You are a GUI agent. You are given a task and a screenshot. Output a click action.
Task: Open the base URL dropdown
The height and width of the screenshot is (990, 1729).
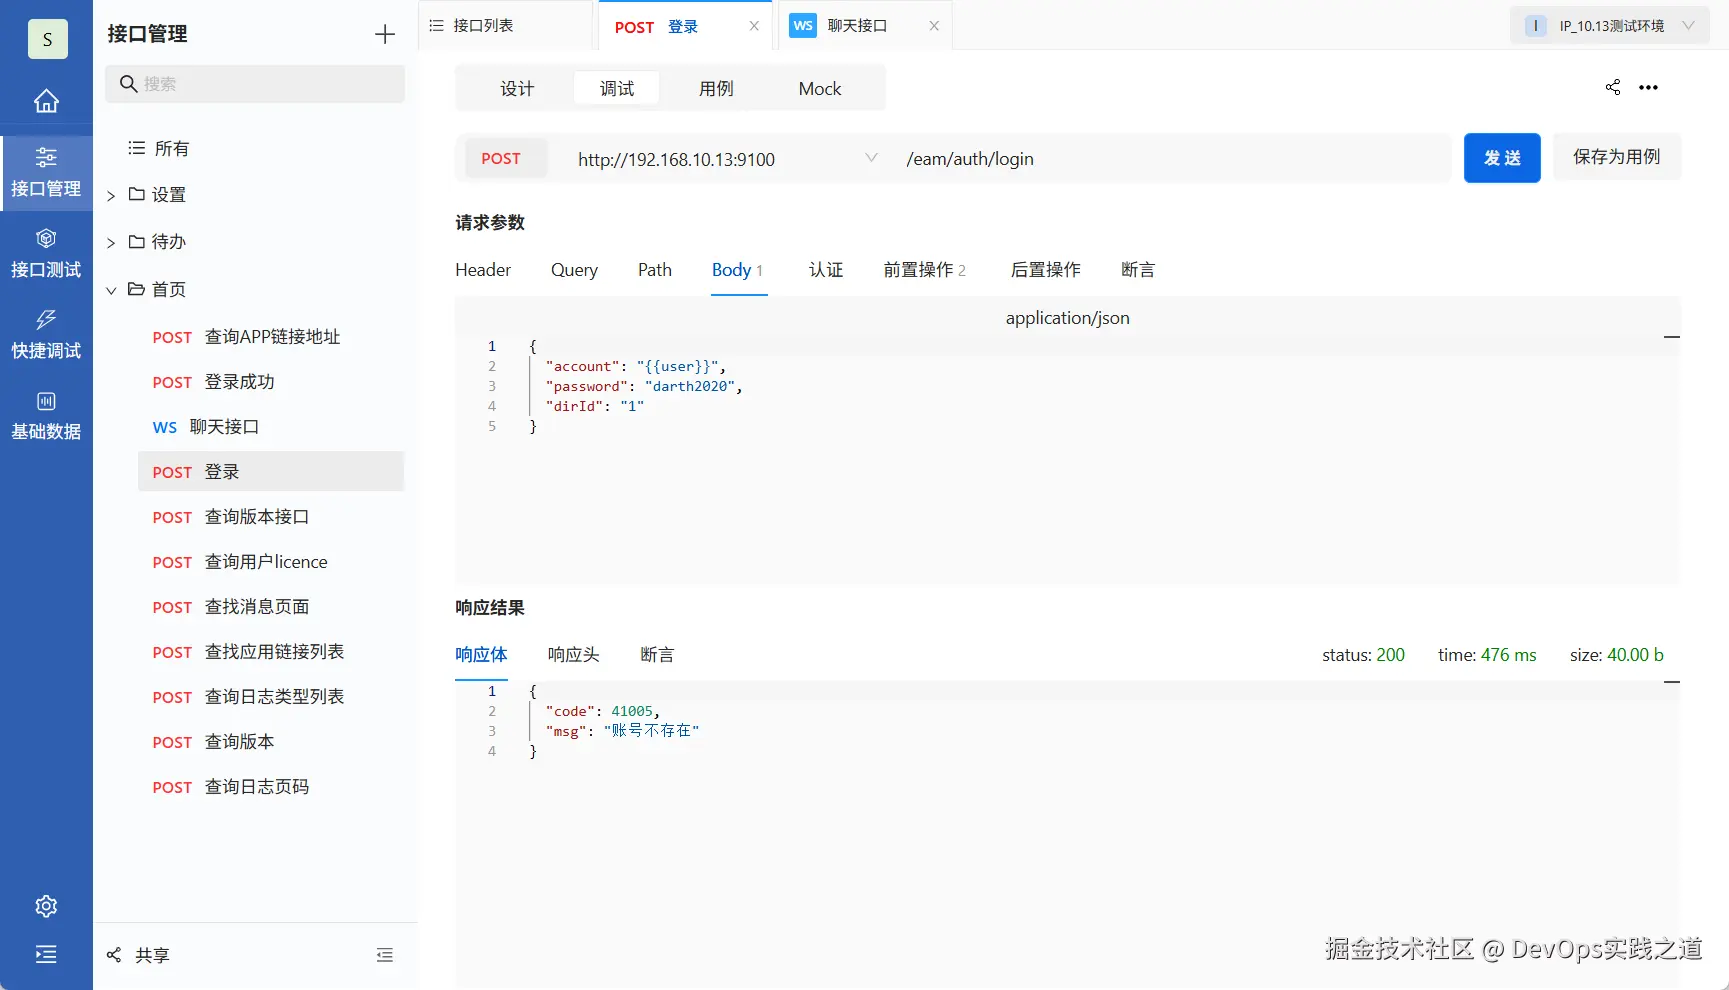pyautogui.click(x=871, y=158)
